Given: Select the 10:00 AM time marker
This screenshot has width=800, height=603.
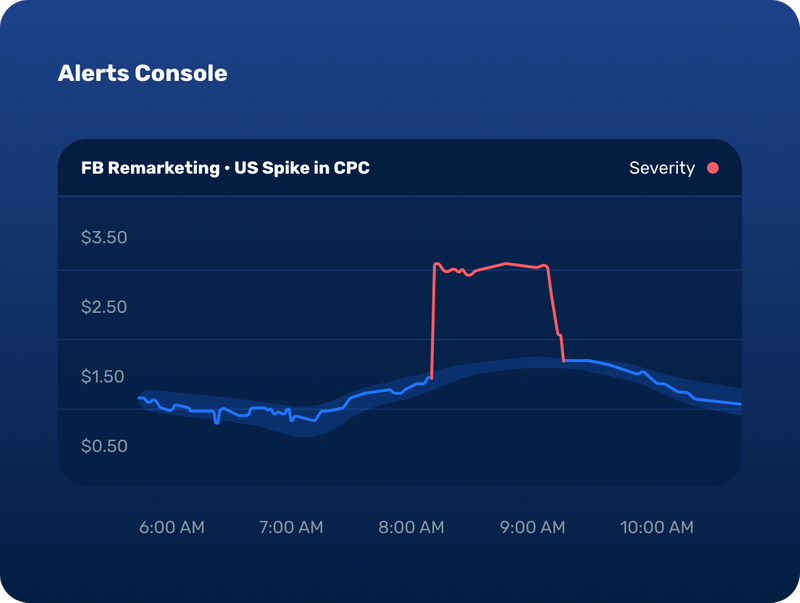Looking at the screenshot, I should click(657, 527).
